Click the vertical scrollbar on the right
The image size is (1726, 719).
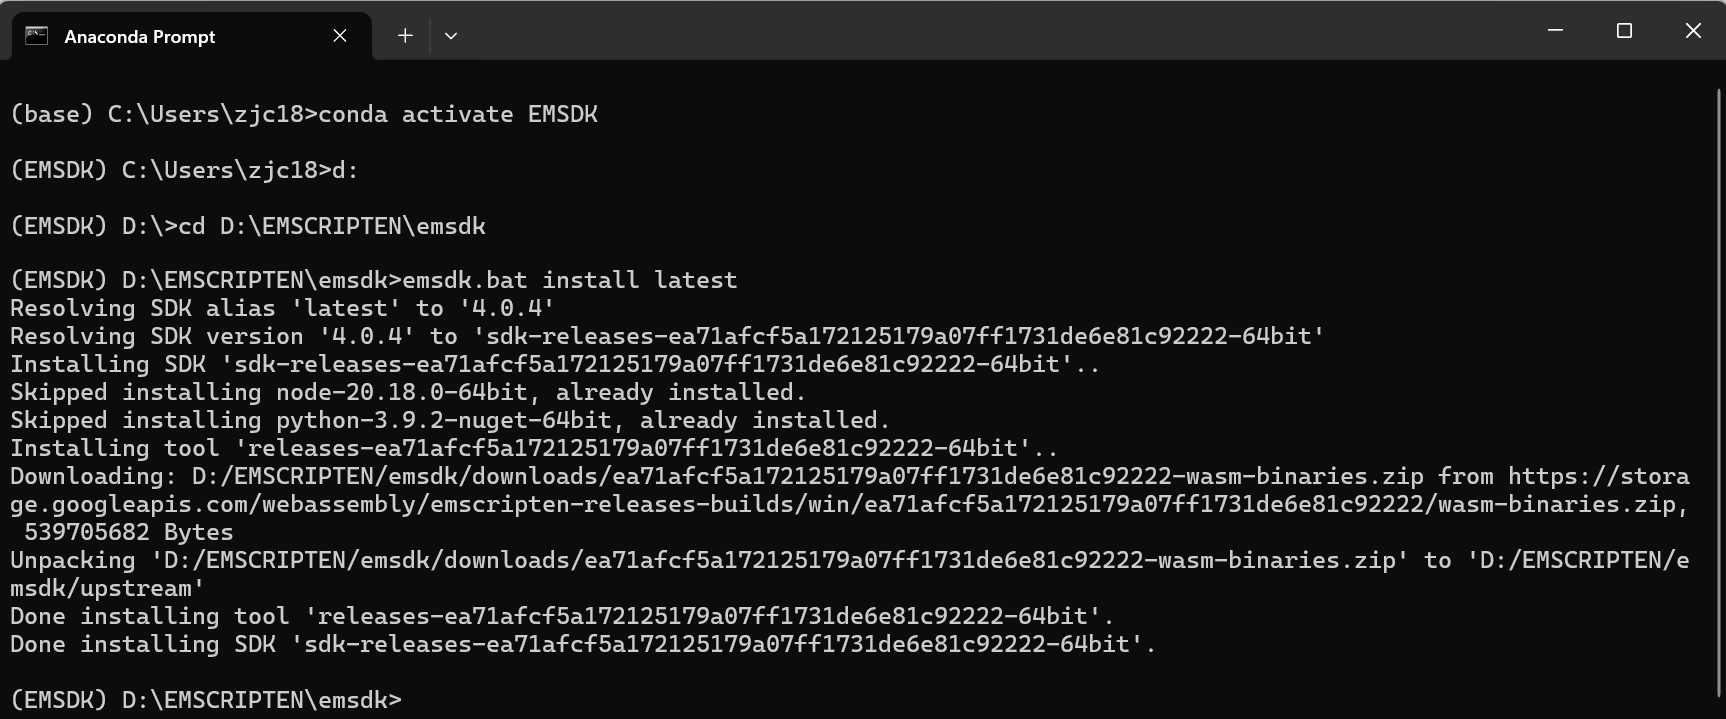click(x=1716, y=390)
